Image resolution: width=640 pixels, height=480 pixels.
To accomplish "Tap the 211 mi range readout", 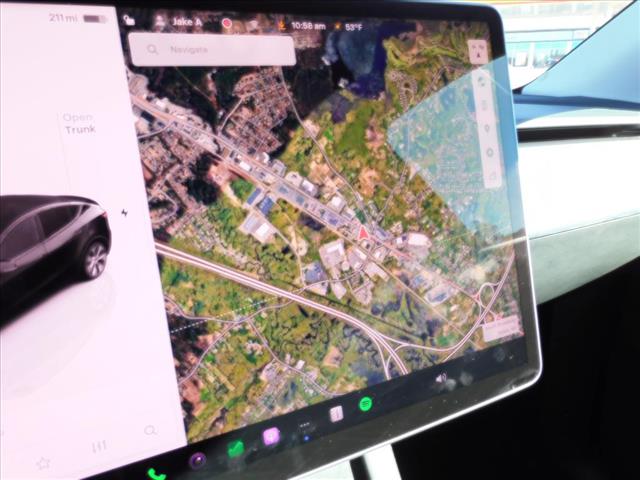I will (63, 18).
